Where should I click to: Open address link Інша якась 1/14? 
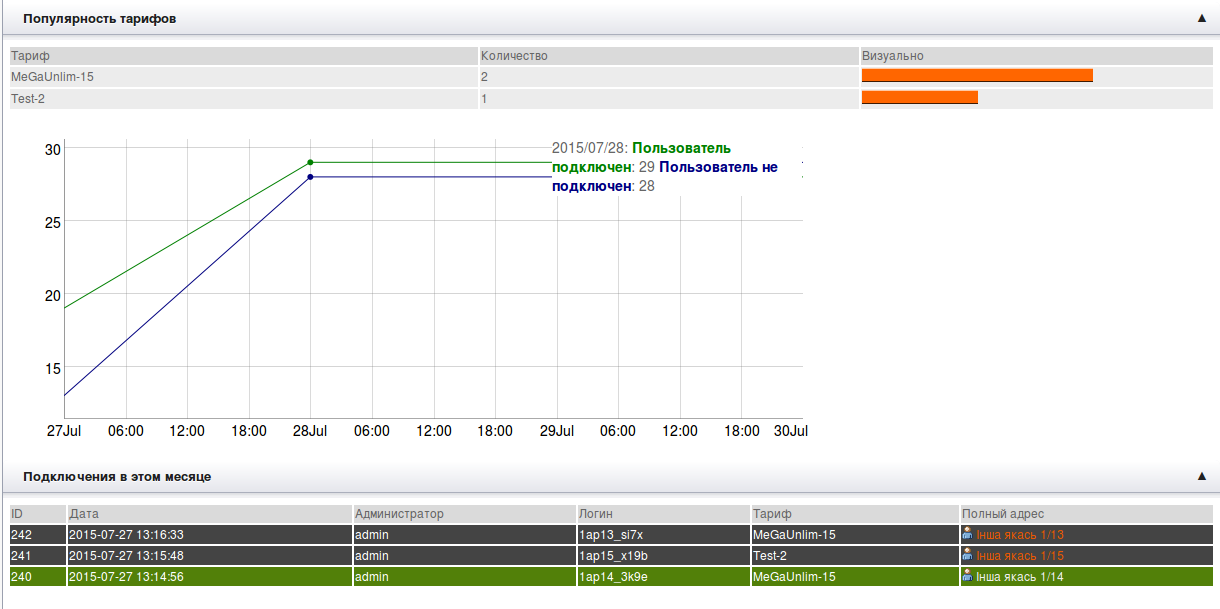point(1020,577)
